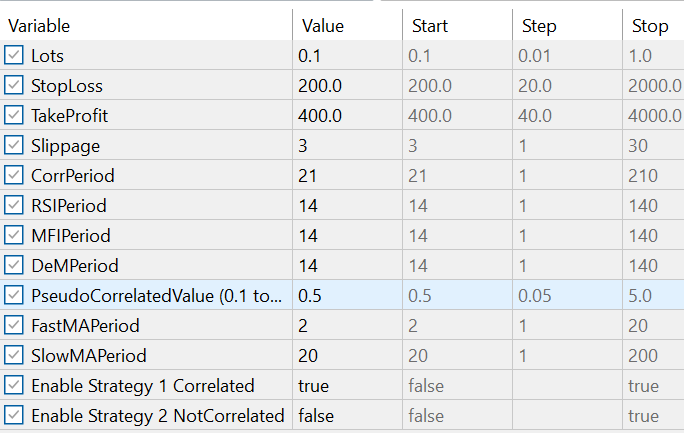Toggle the StopLoss checkbox
Viewport: 684px width, 433px height.
(x=14, y=86)
